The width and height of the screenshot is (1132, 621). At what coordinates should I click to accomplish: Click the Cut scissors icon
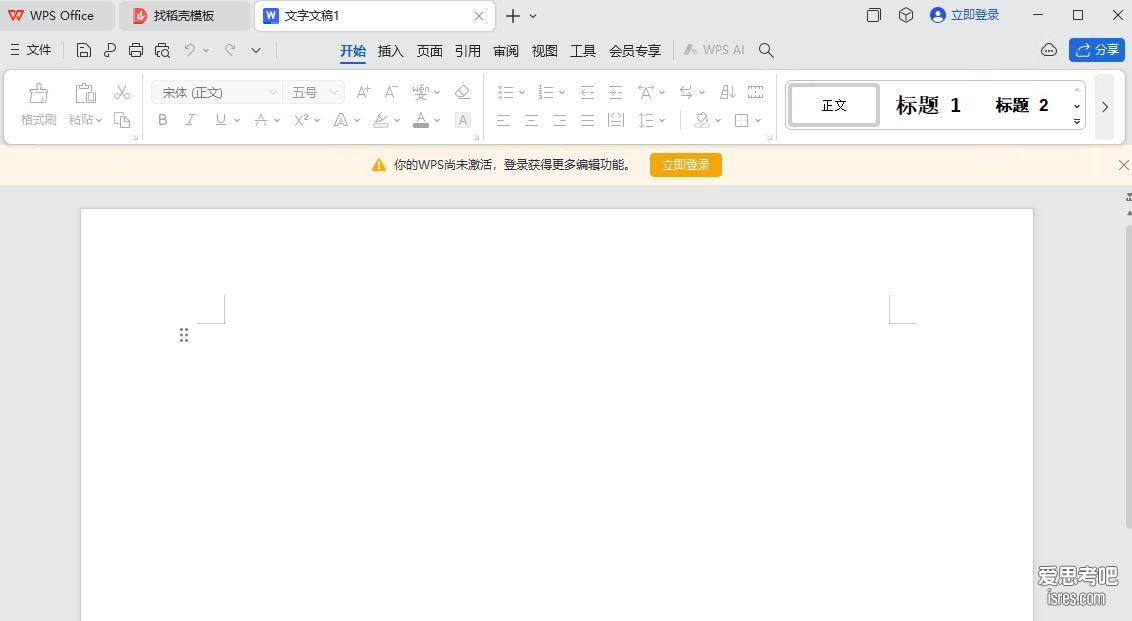[122, 92]
